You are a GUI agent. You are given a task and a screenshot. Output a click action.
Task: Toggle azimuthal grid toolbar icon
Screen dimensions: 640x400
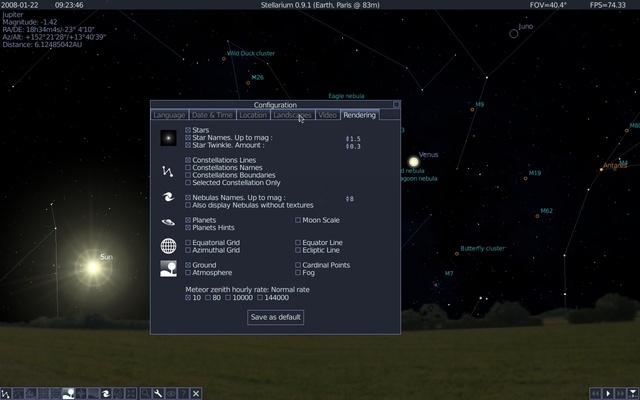[43, 393]
